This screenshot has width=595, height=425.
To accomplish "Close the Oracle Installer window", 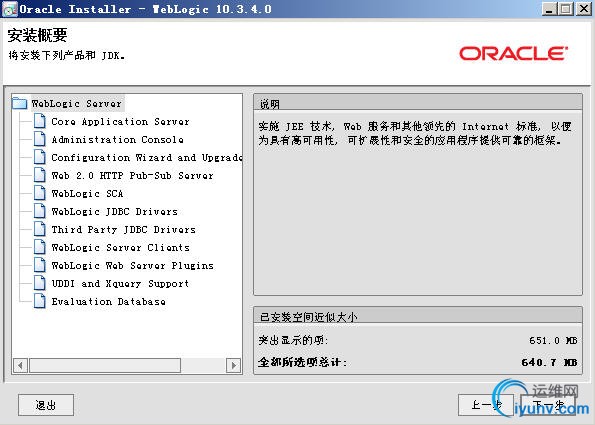I will coord(584,9).
